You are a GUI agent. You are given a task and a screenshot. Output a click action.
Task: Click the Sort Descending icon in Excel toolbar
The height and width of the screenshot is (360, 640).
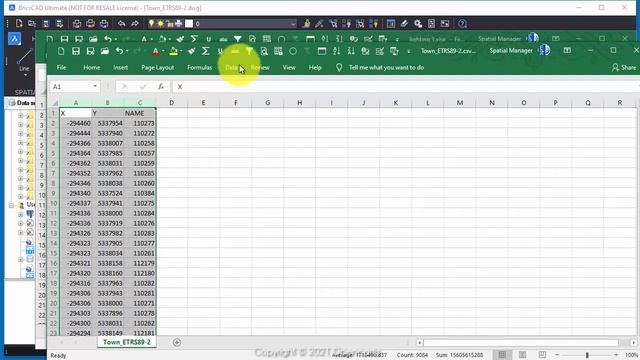coord(351,51)
